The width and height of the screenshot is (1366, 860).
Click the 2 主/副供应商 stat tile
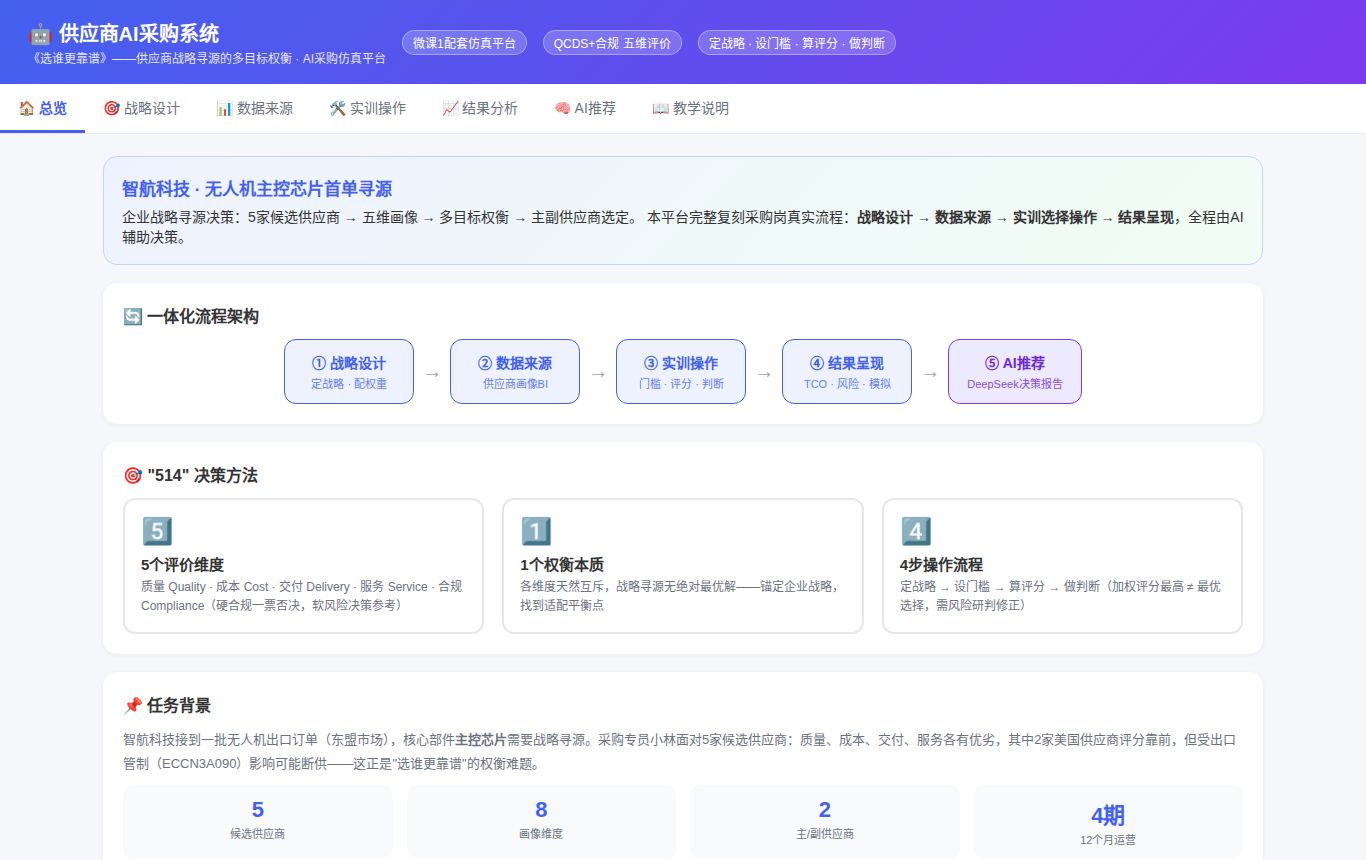click(825, 821)
